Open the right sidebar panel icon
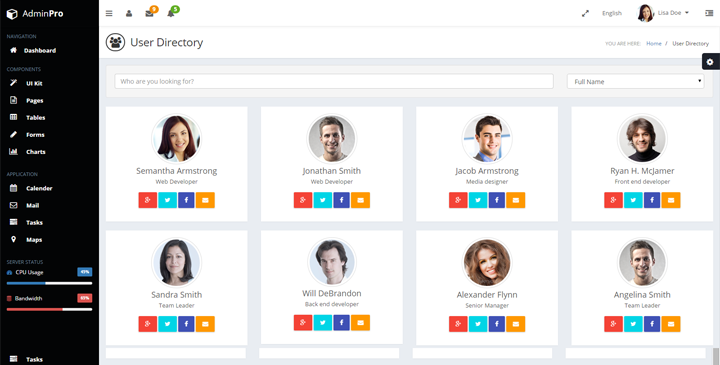This screenshot has height=365, width=720. point(709,13)
